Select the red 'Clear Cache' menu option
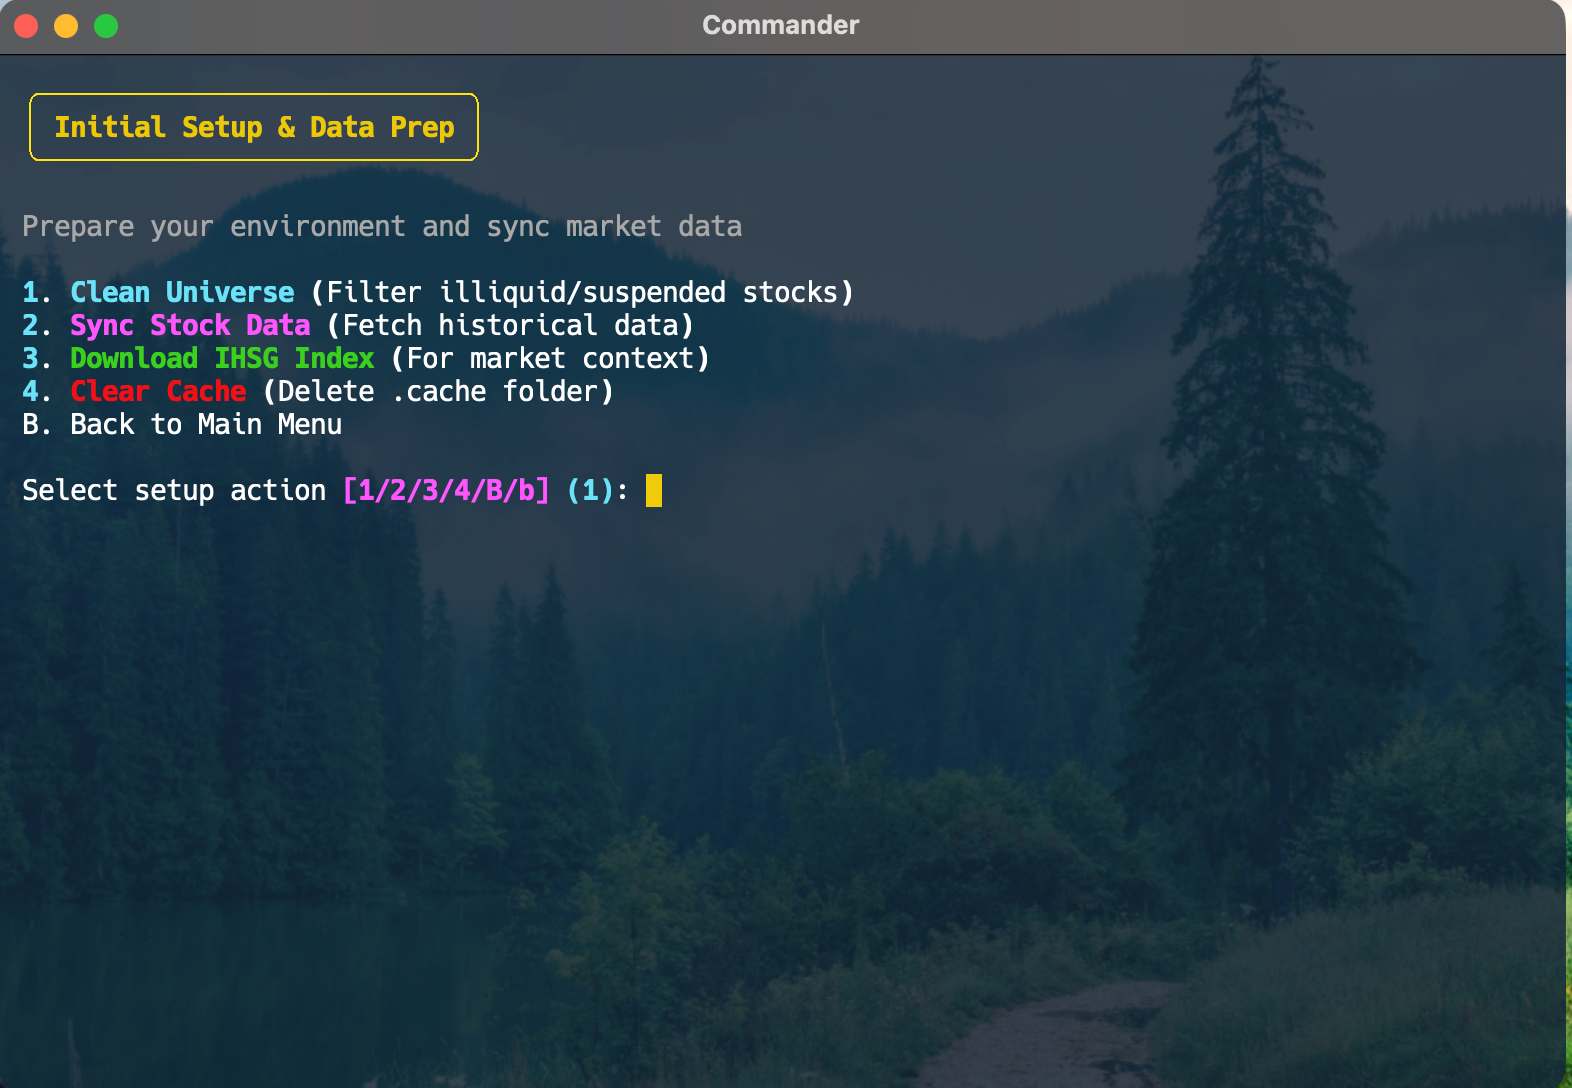This screenshot has height=1088, width=1572. [158, 391]
